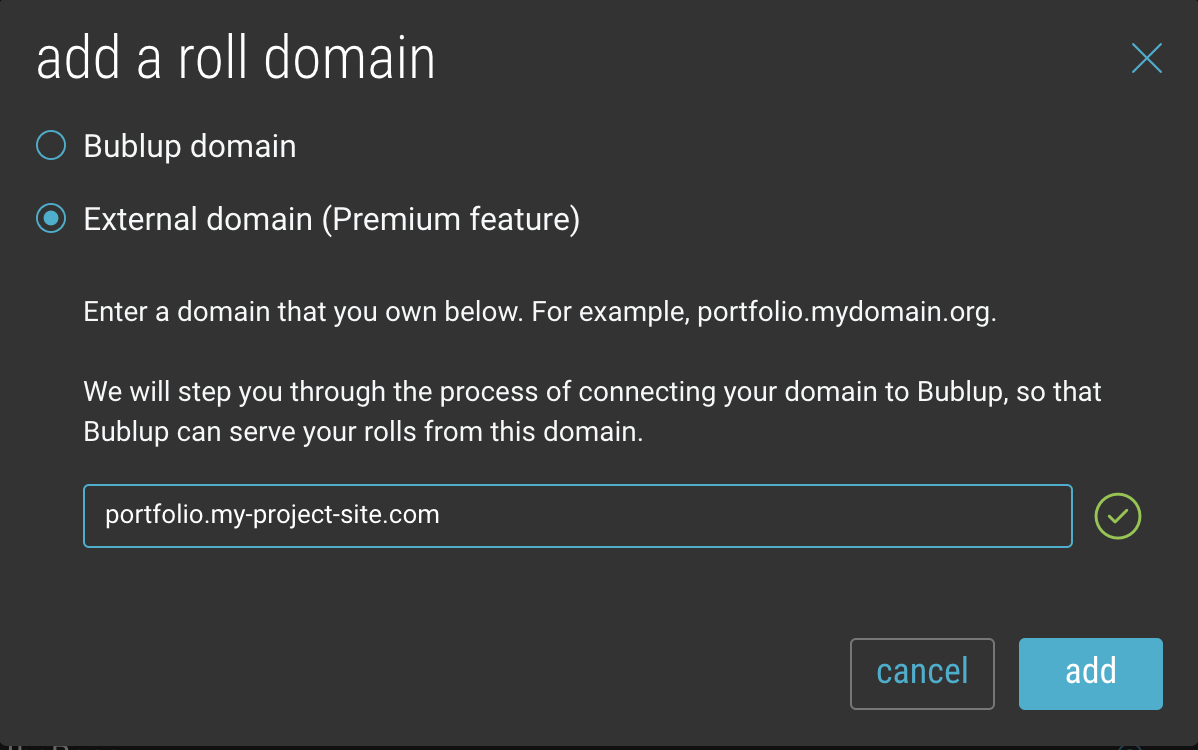Click the empty area inside the domain field
The image size is (1198, 750).
click(756, 516)
